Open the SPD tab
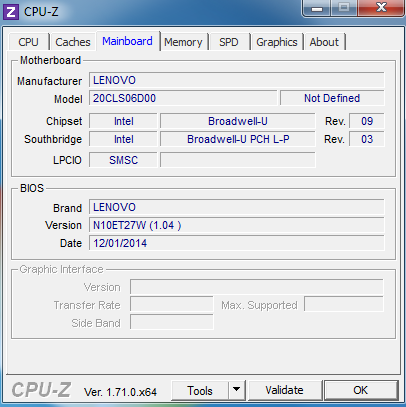406x407 pixels. 229,42
